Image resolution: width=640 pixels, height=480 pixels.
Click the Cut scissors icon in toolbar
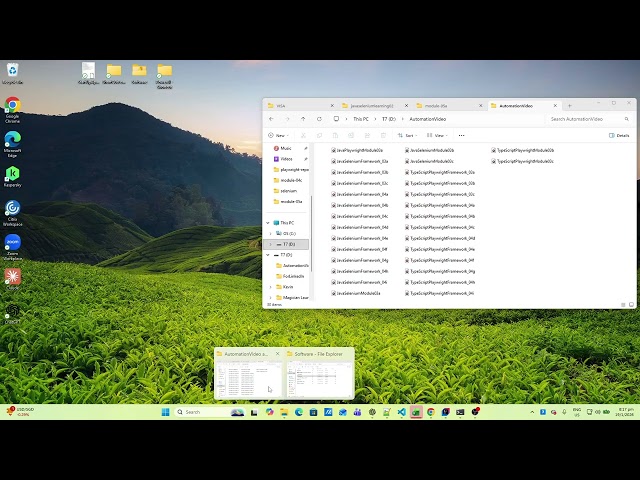tap(303, 136)
